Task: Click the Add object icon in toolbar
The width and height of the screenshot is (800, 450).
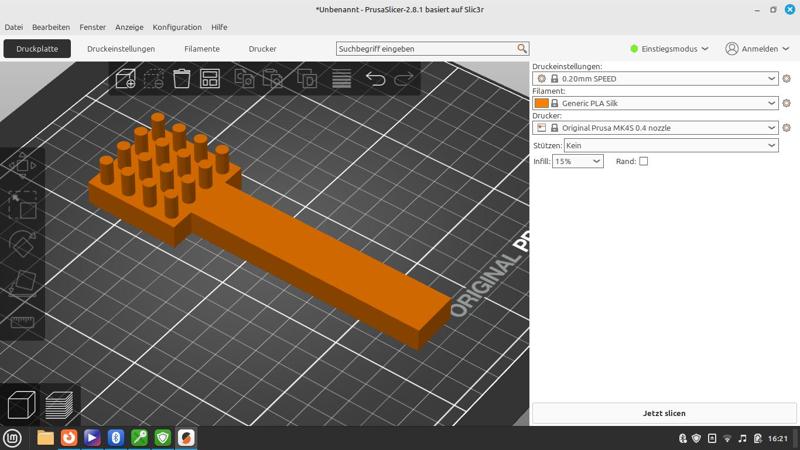Action: point(125,79)
